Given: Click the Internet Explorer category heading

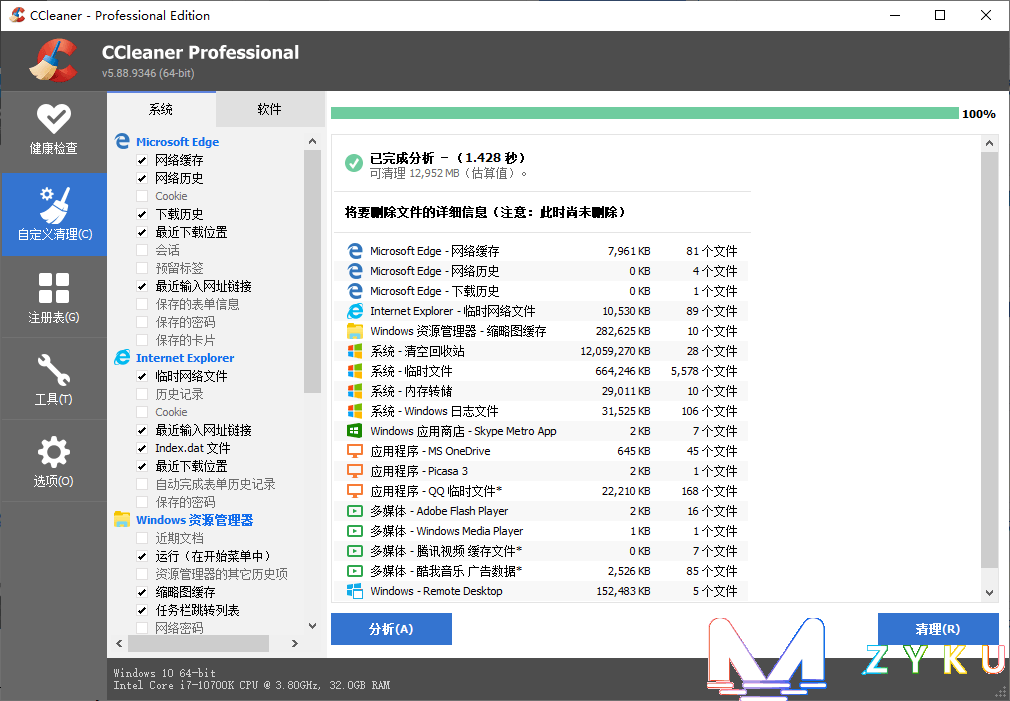Looking at the screenshot, I should (x=185, y=358).
